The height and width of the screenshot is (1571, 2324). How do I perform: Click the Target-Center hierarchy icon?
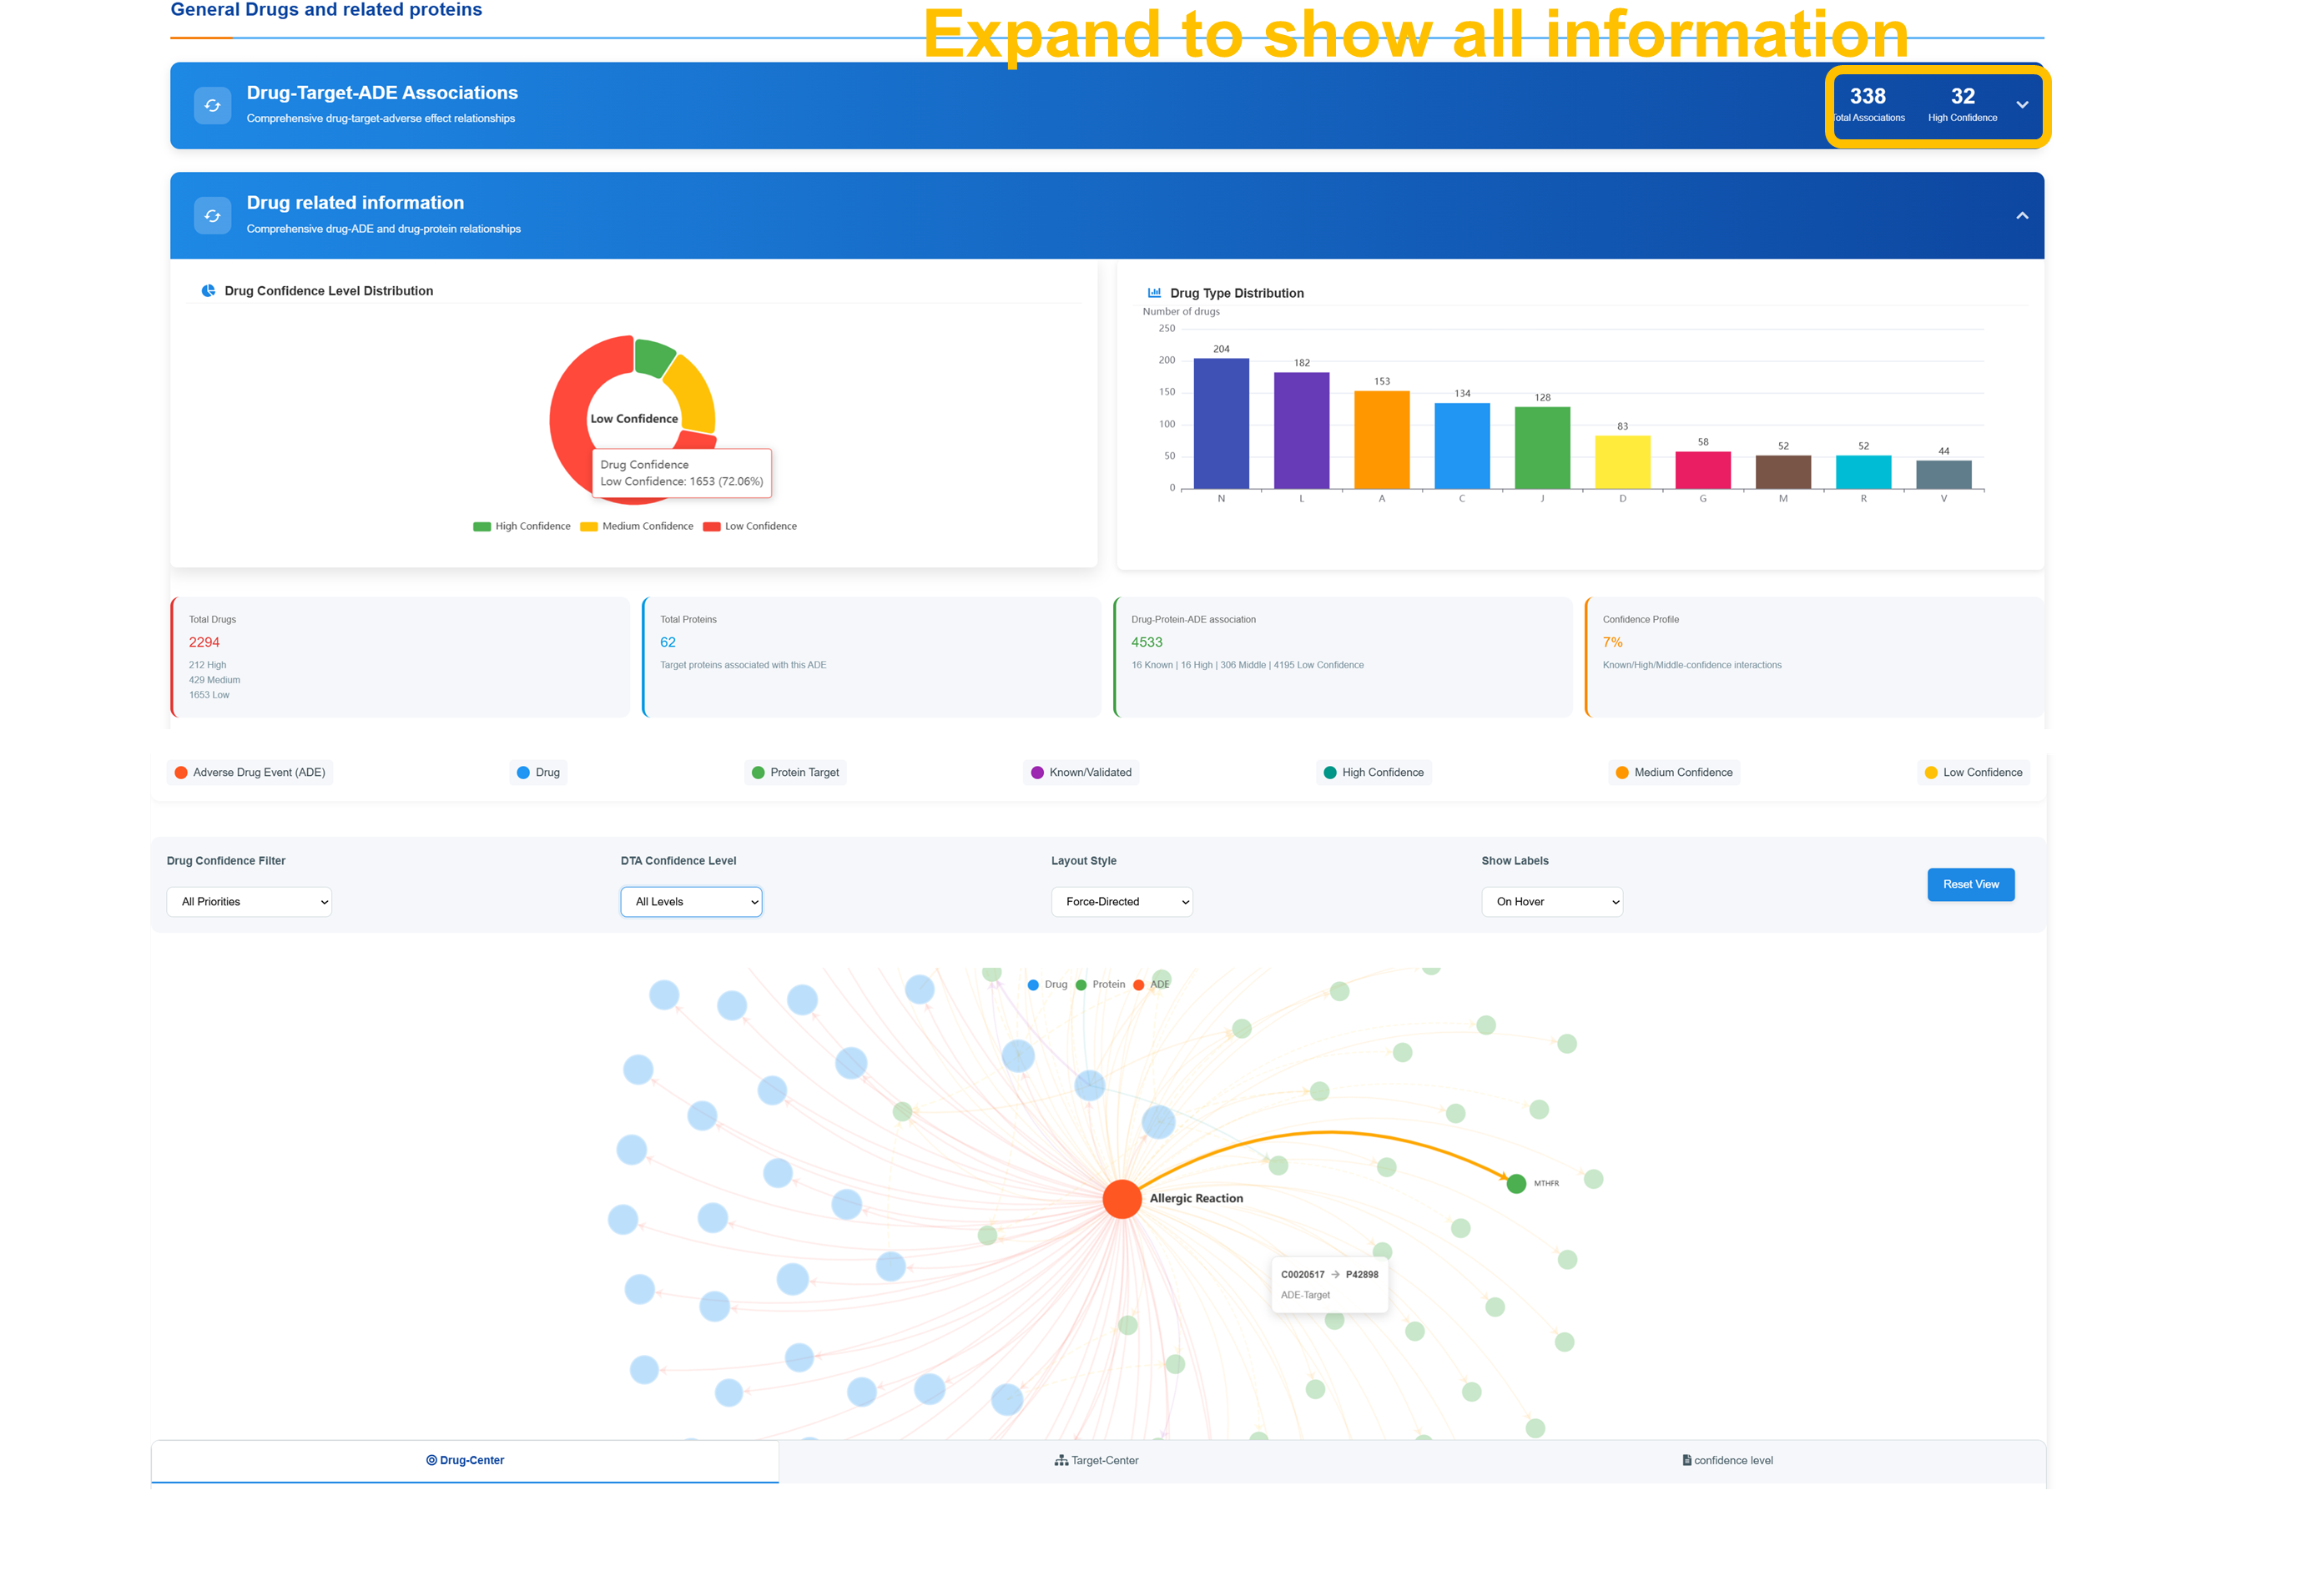coord(1061,1460)
